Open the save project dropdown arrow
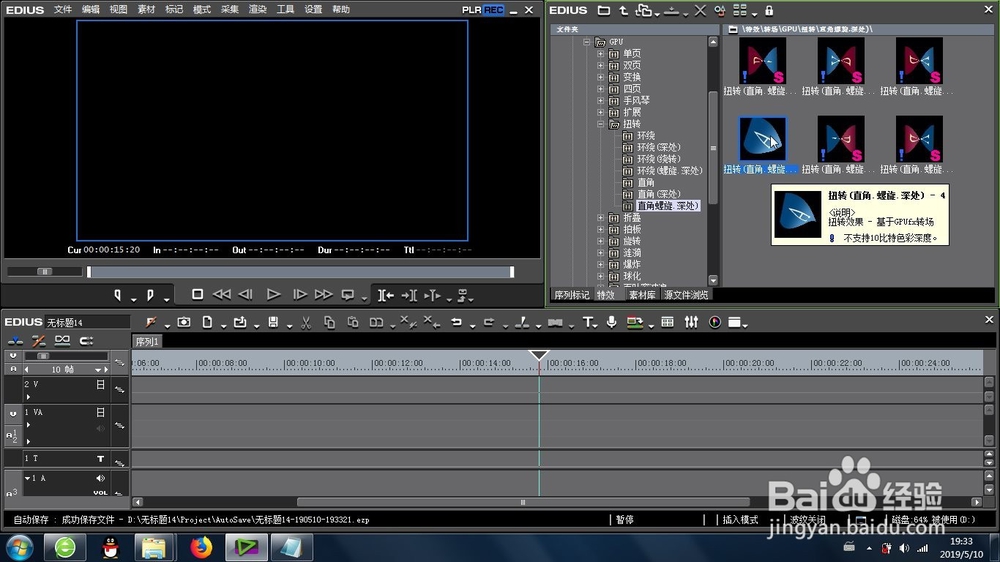Screen dimensions: 1000x562 point(289,326)
